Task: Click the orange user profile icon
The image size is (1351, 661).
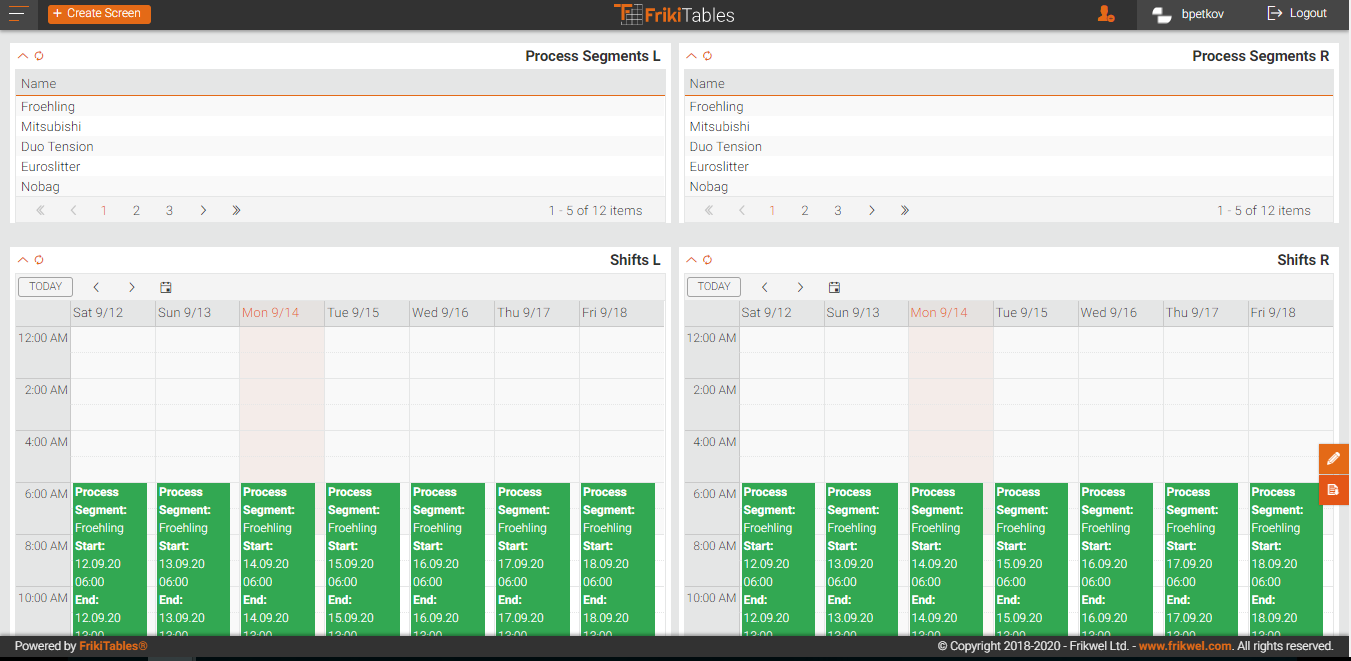Action: click(1105, 14)
